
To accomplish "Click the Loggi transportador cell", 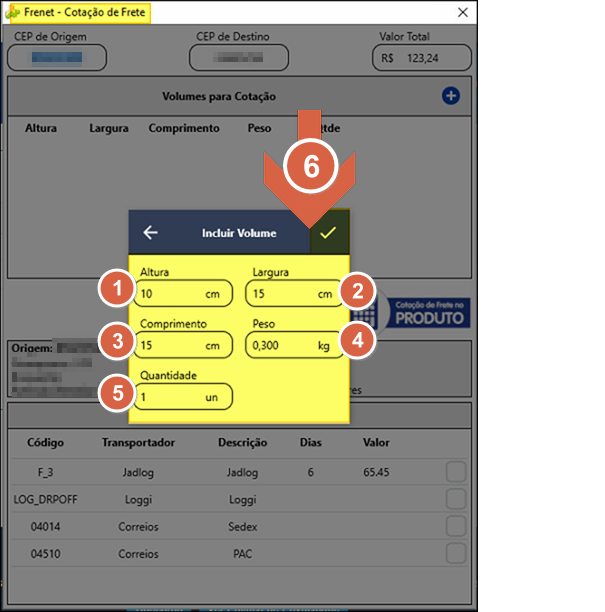I will click(138, 500).
